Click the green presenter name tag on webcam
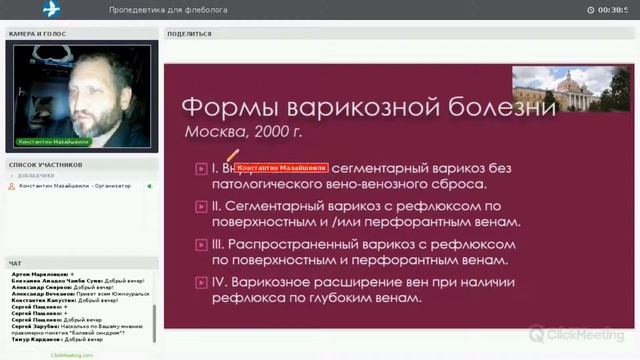The width and height of the screenshot is (640, 360). (53, 142)
